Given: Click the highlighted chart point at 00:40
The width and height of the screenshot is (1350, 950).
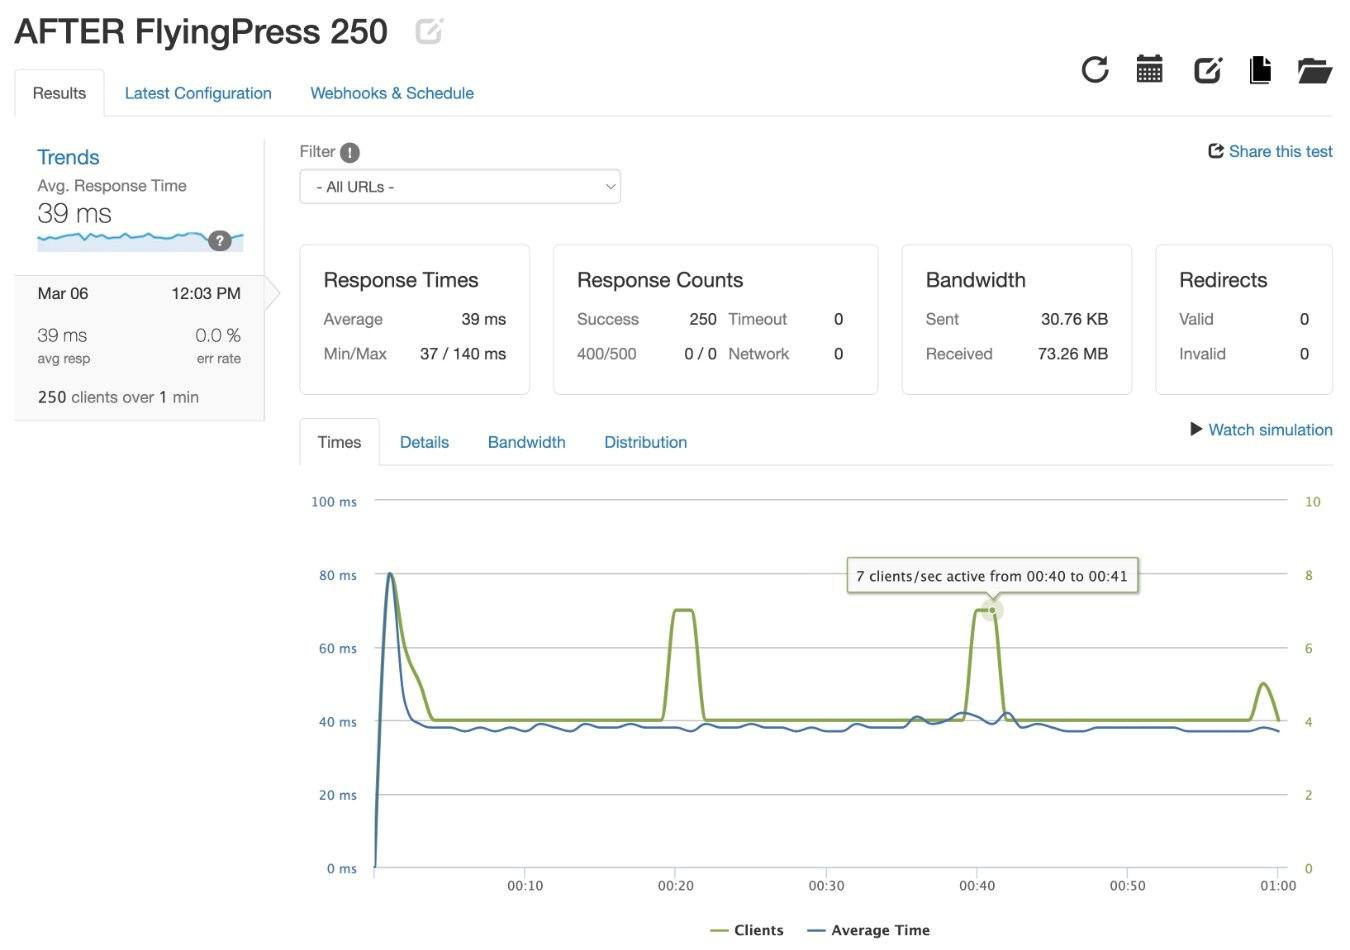Looking at the screenshot, I should click(x=992, y=610).
